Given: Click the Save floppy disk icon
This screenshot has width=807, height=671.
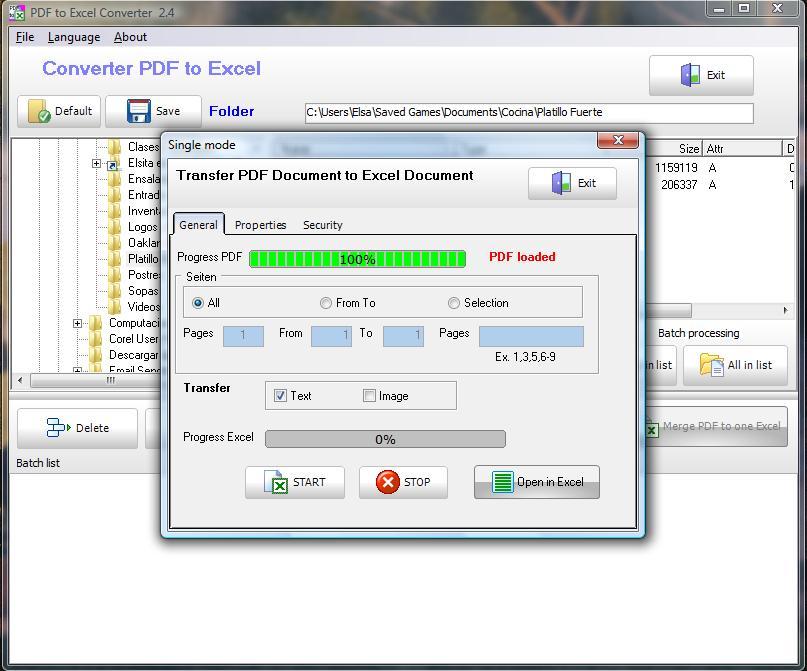Looking at the screenshot, I should point(139,111).
